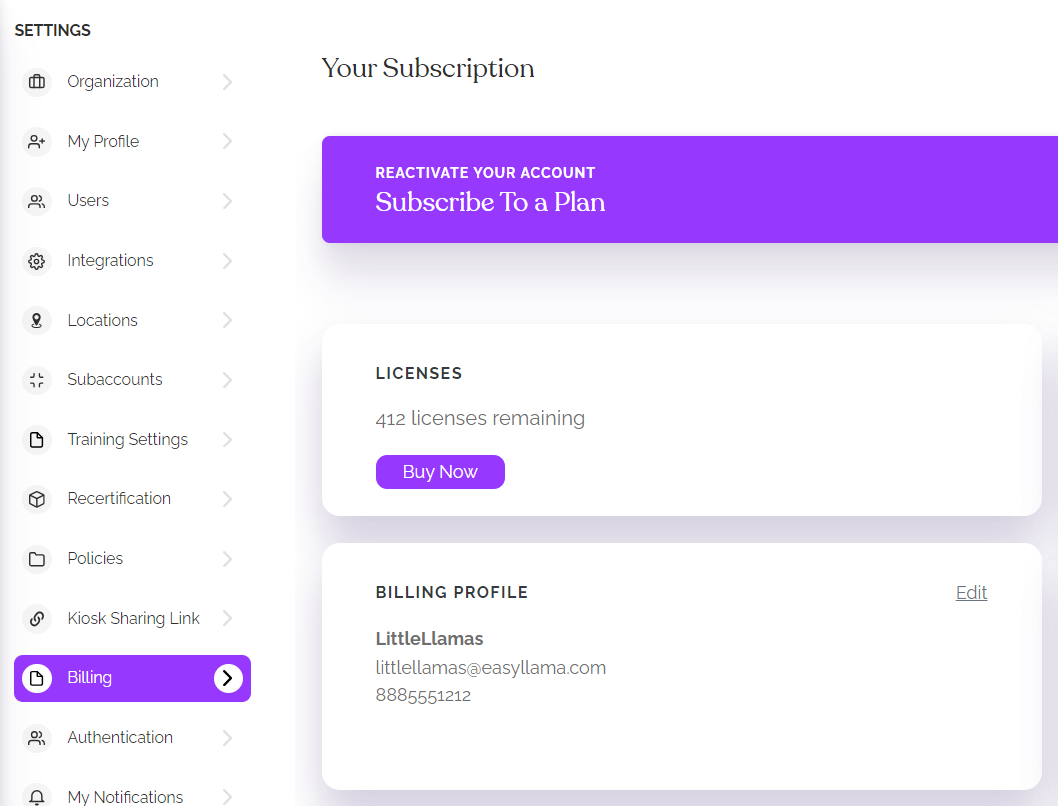The height and width of the screenshot is (806, 1058).
Task: Expand the Users chevron arrow
Action: click(x=227, y=201)
